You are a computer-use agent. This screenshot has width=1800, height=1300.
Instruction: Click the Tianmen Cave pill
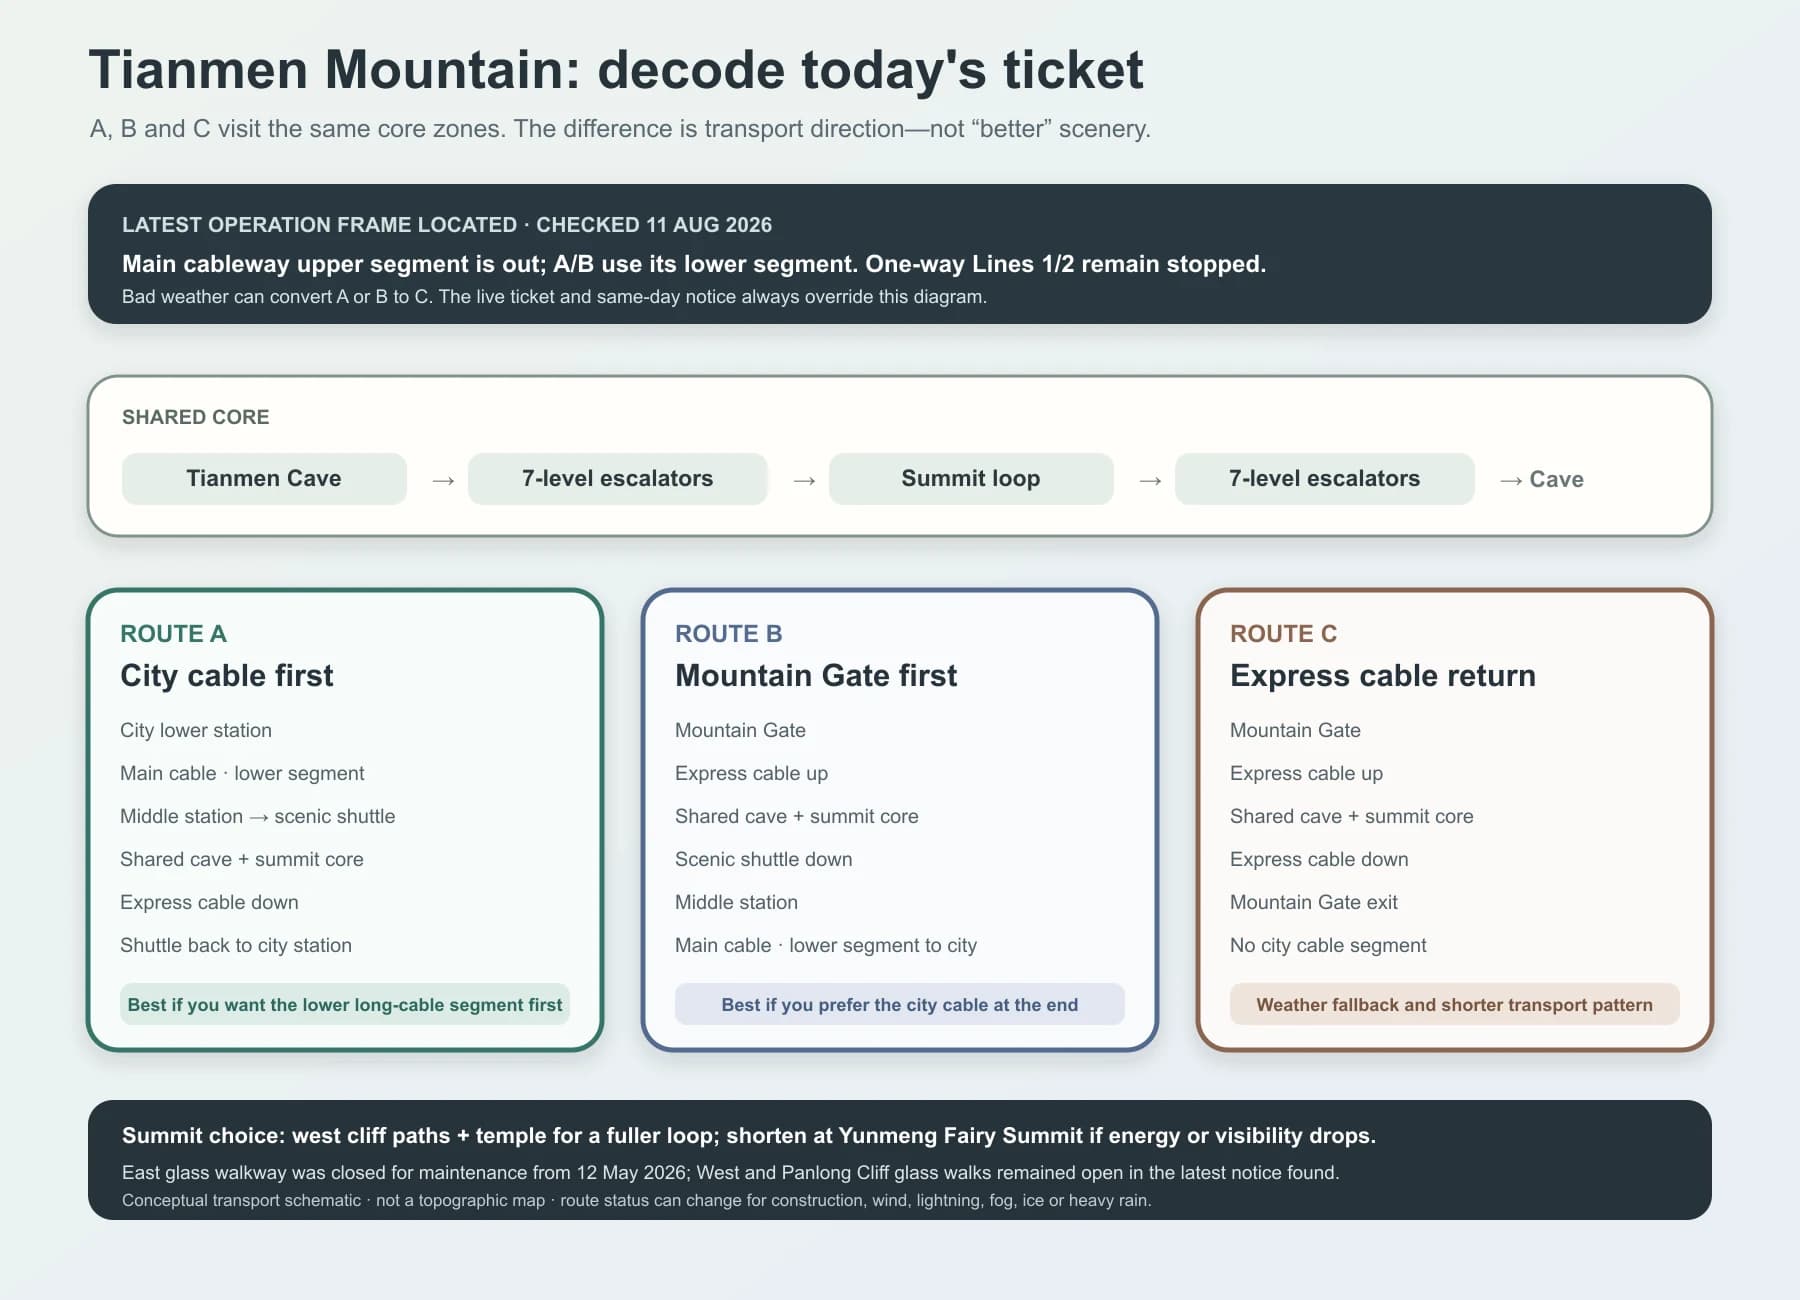[x=264, y=479]
